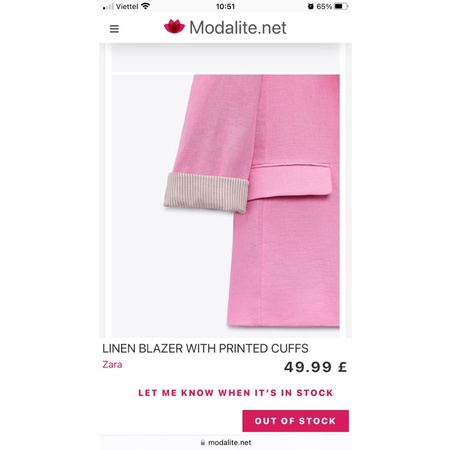450x450 pixels.
Task: Tap the Viettel carrier label
Action: point(127,6)
